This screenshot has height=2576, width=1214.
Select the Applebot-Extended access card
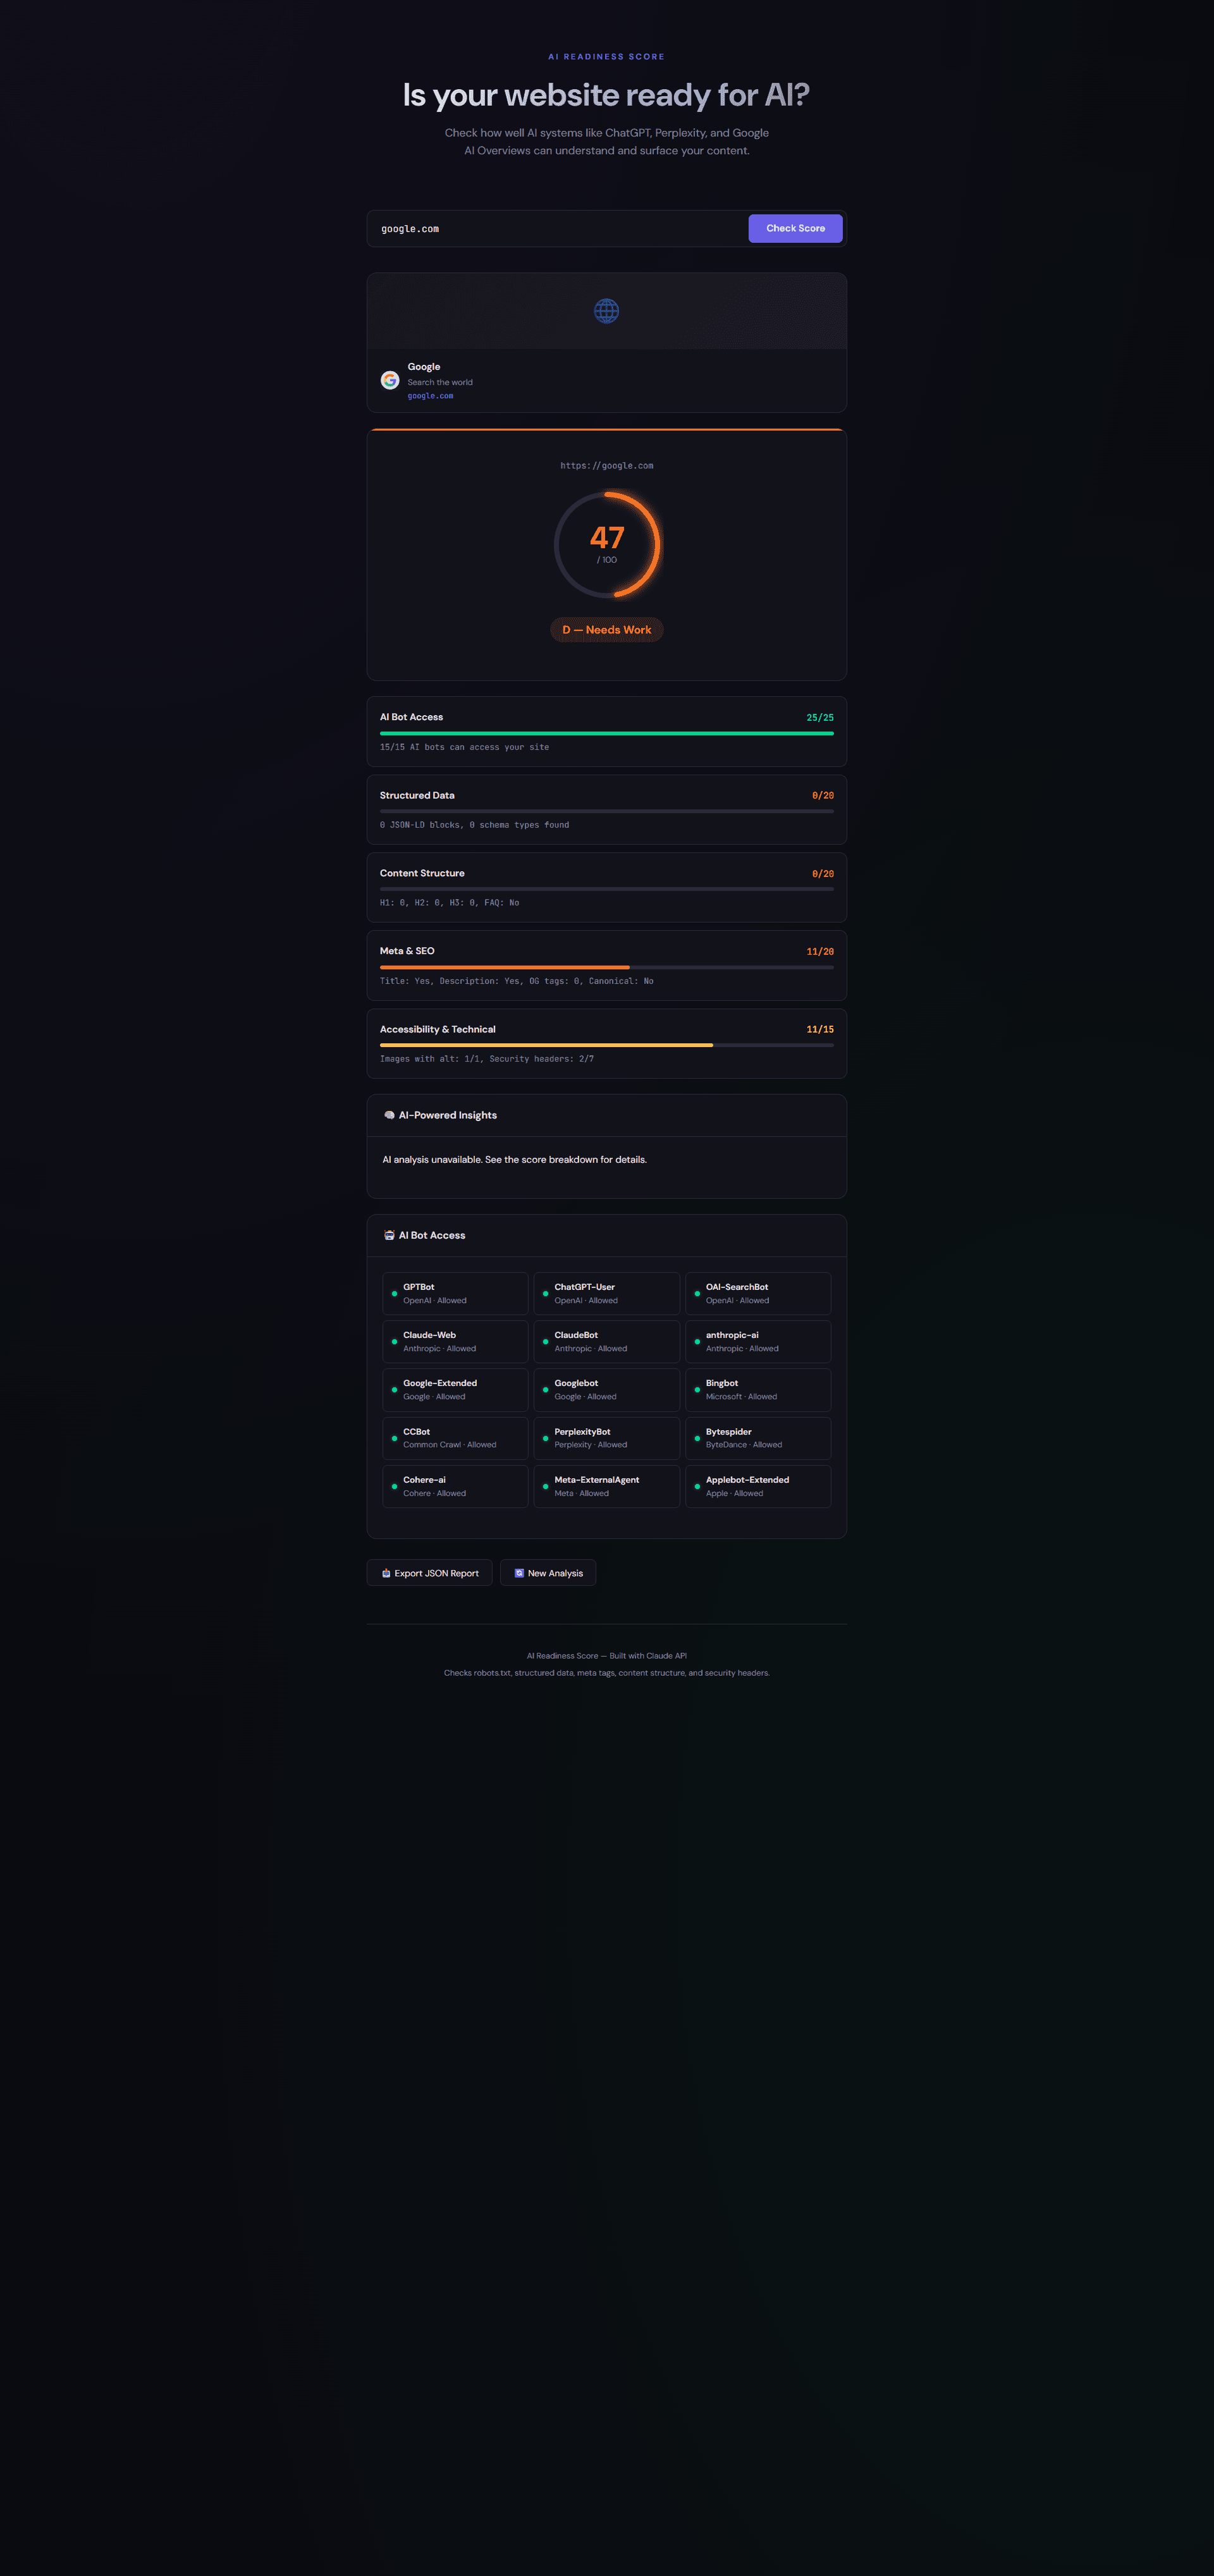757,1486
